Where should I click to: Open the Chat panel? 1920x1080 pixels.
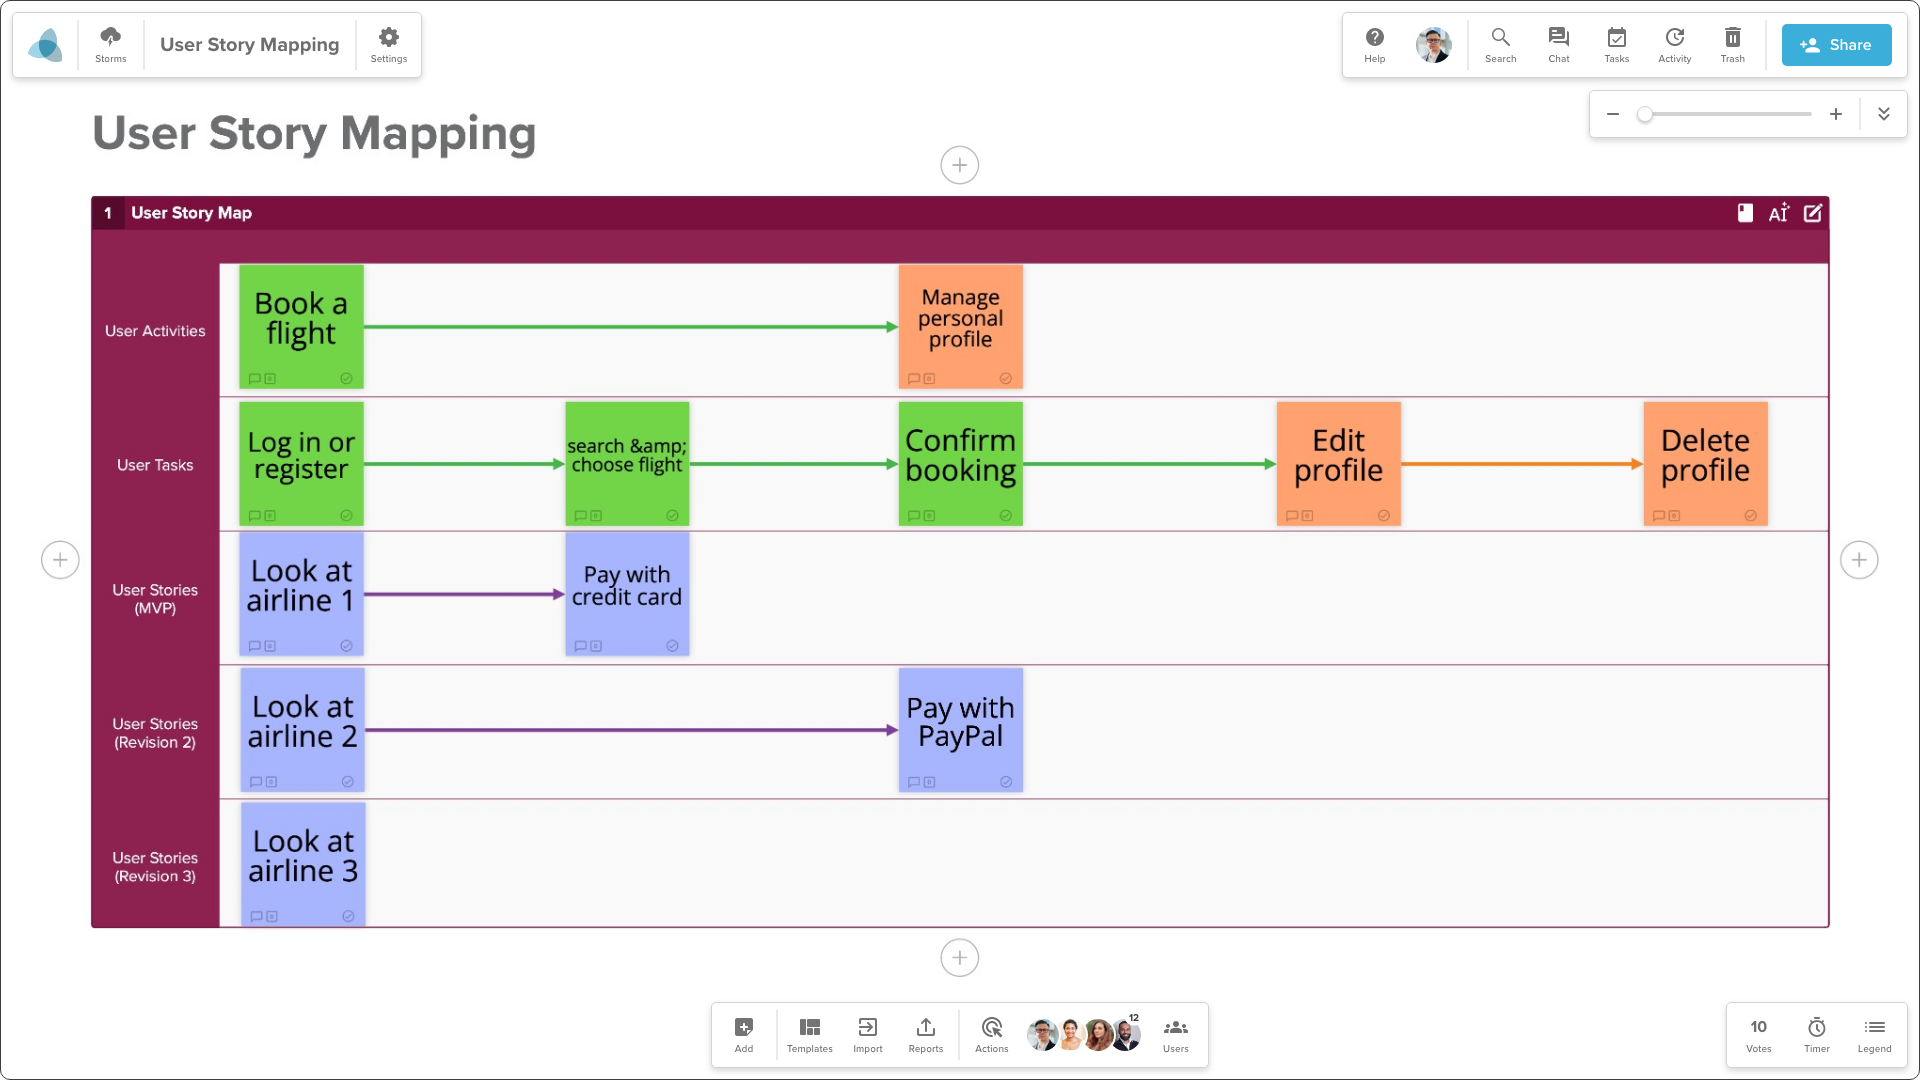pyautogui.click(x=1558, y=45)
